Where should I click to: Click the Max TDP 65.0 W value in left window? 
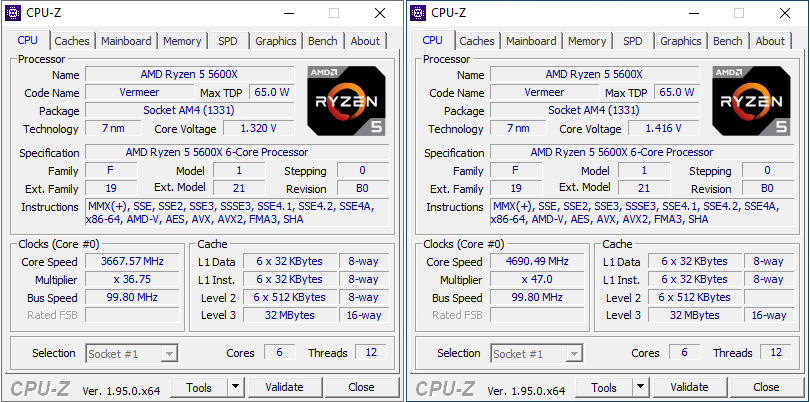[272, 92]
